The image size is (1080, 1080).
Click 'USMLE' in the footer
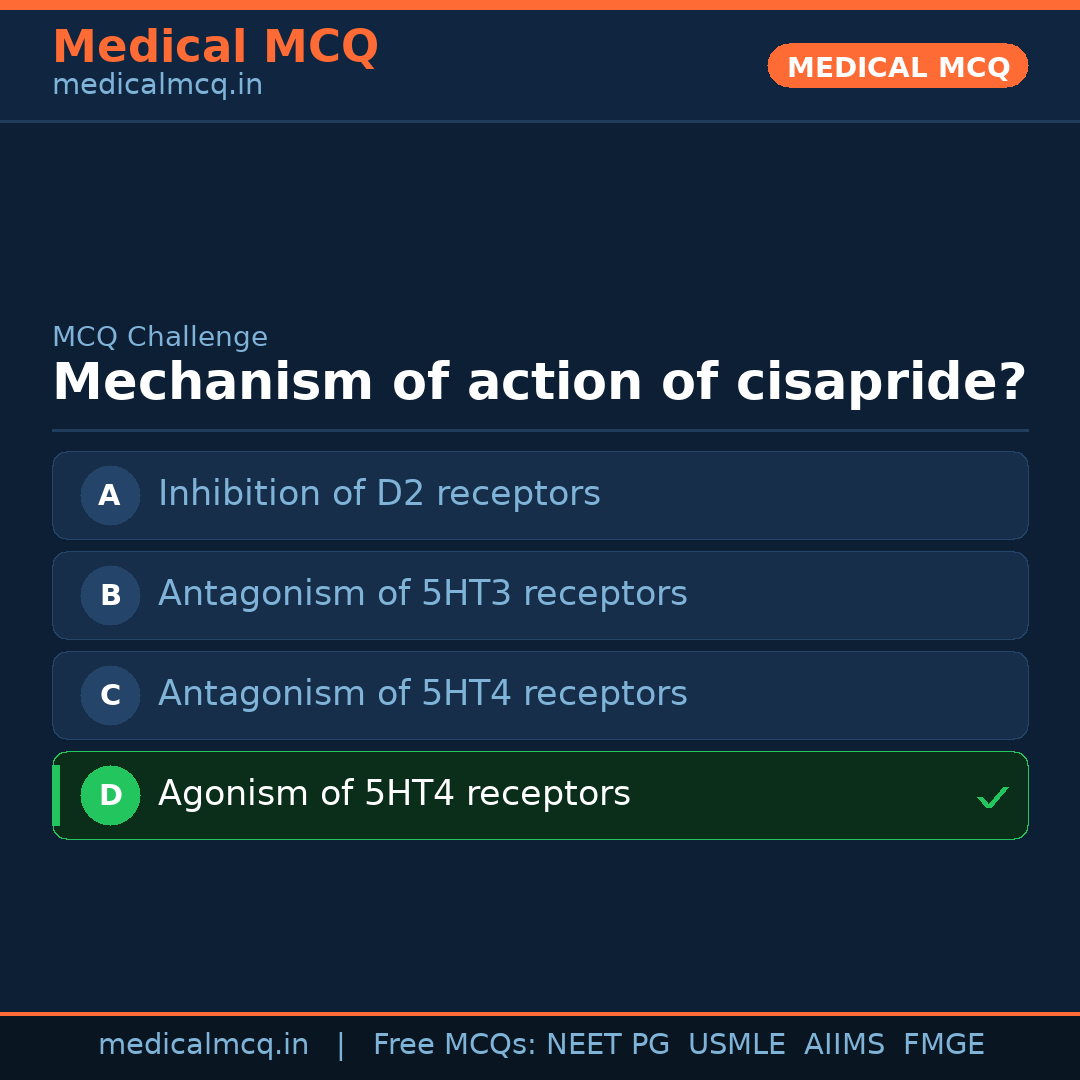tap(736, 1045)
